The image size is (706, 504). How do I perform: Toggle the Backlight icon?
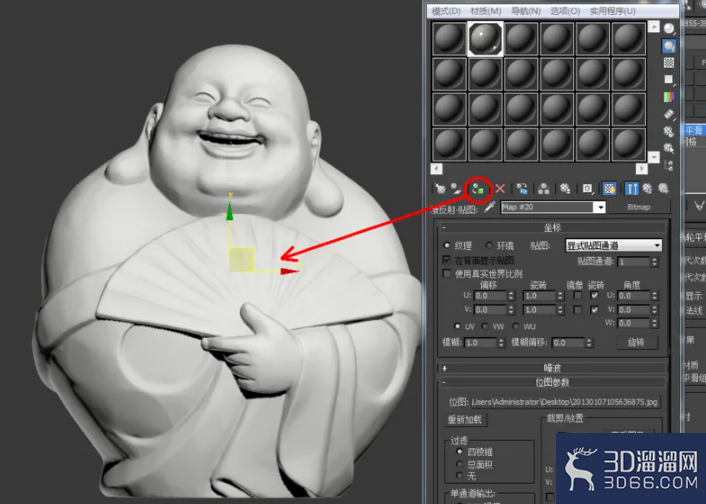(669, 45)
